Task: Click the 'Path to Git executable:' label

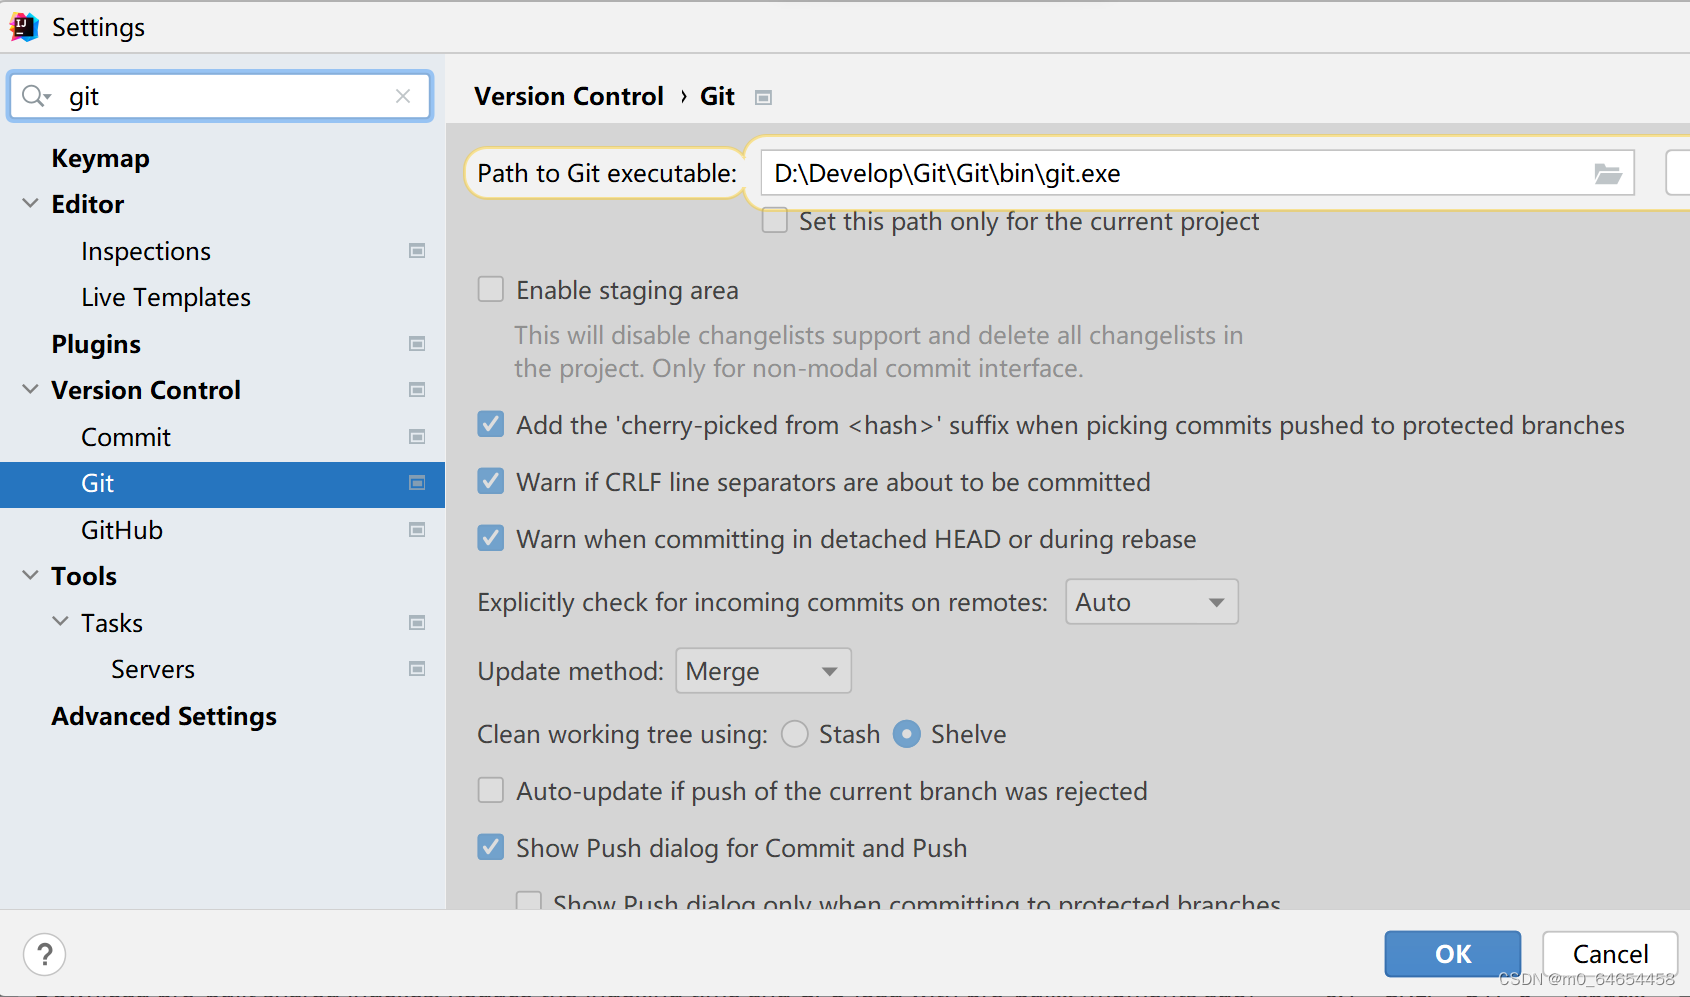Action: point(607,173)
